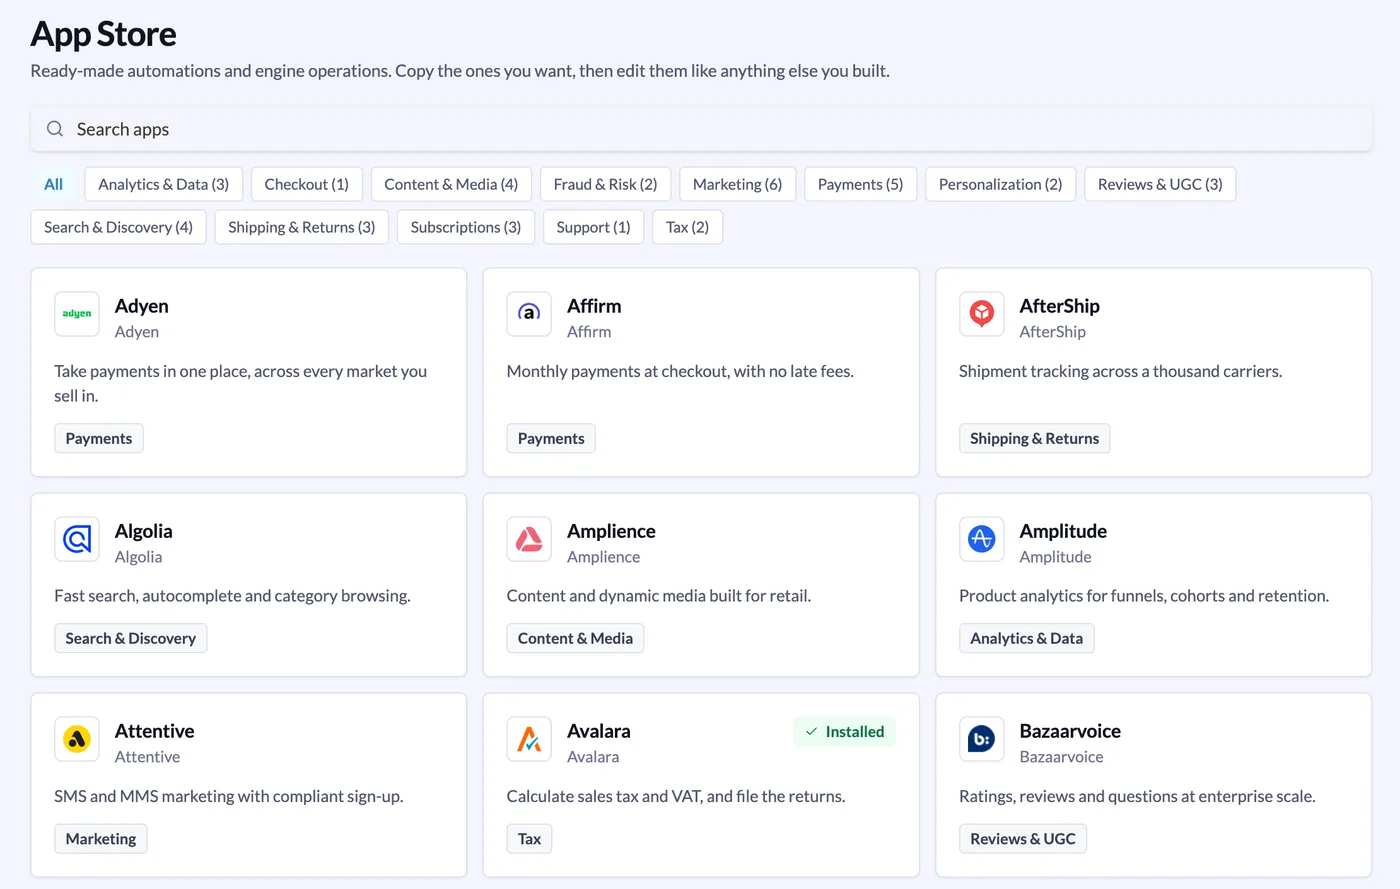The width and height of the screenshot is (1400, 889).
Task: Click the Amplience app logo icon
Action: [x=529, y=539]
